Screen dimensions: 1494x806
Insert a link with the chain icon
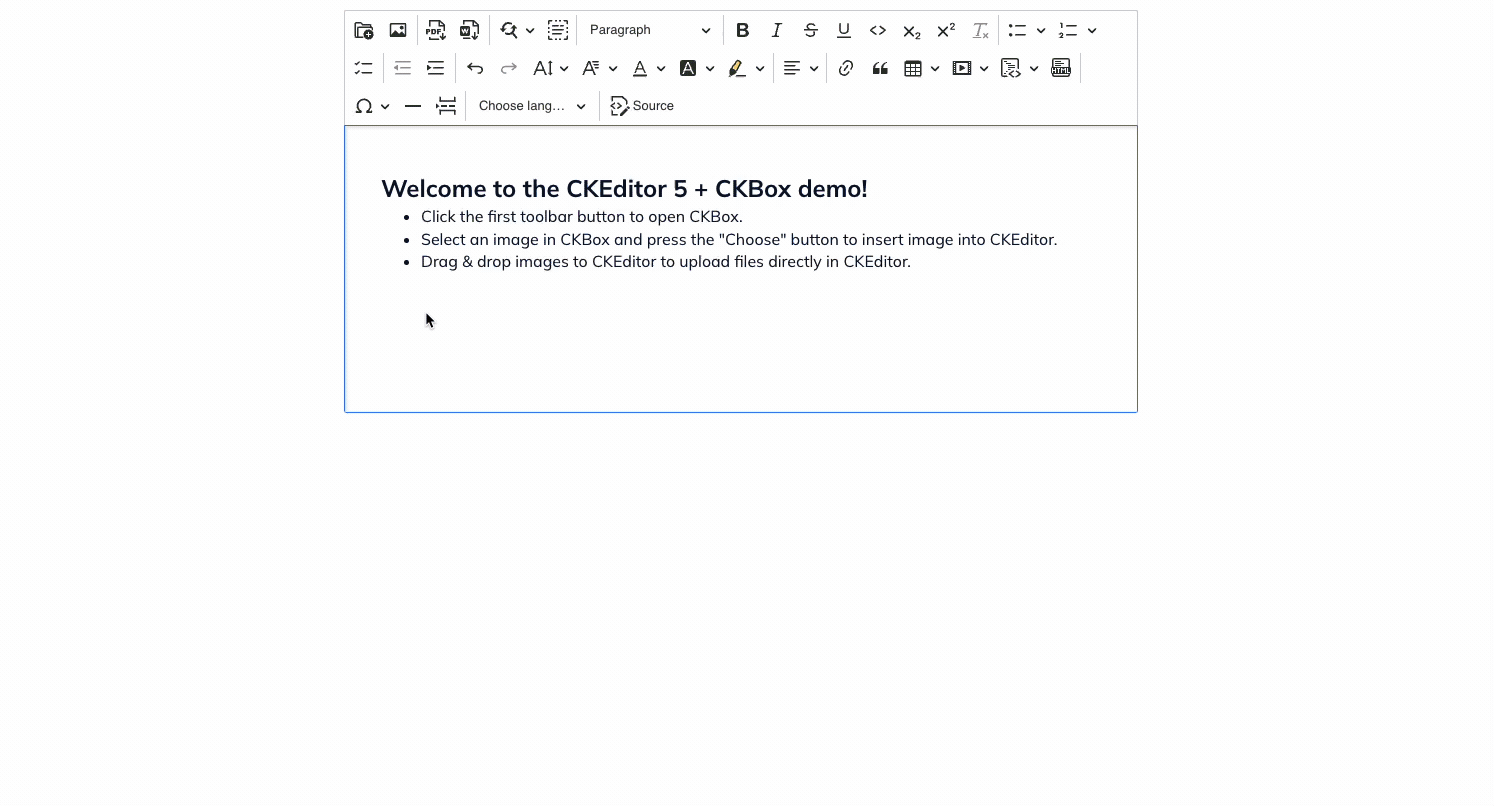tap(846, 69)
